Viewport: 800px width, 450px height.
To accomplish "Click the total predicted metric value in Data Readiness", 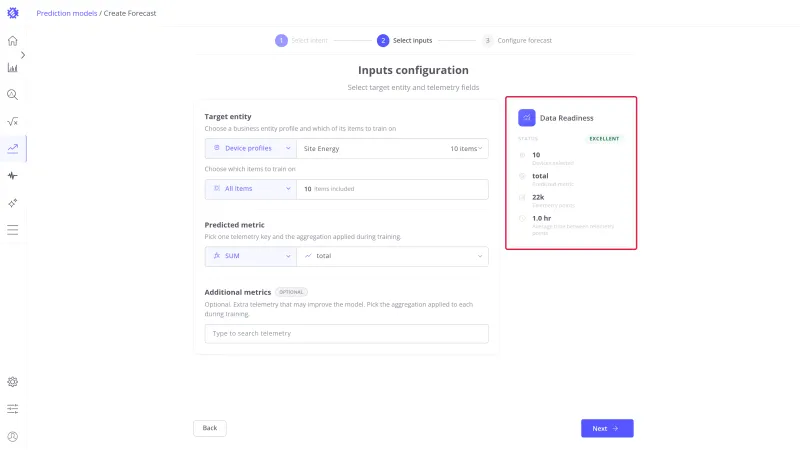I will pos(540,176).
